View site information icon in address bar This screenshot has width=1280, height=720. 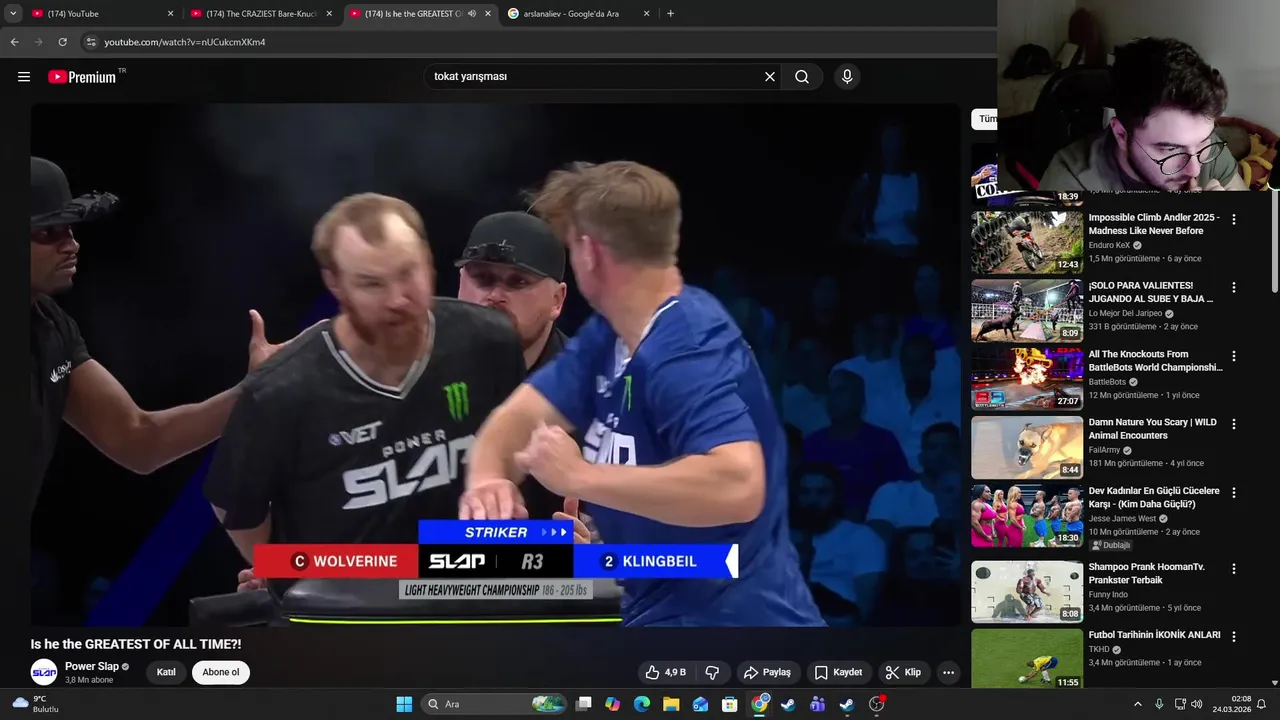(91, 42)
